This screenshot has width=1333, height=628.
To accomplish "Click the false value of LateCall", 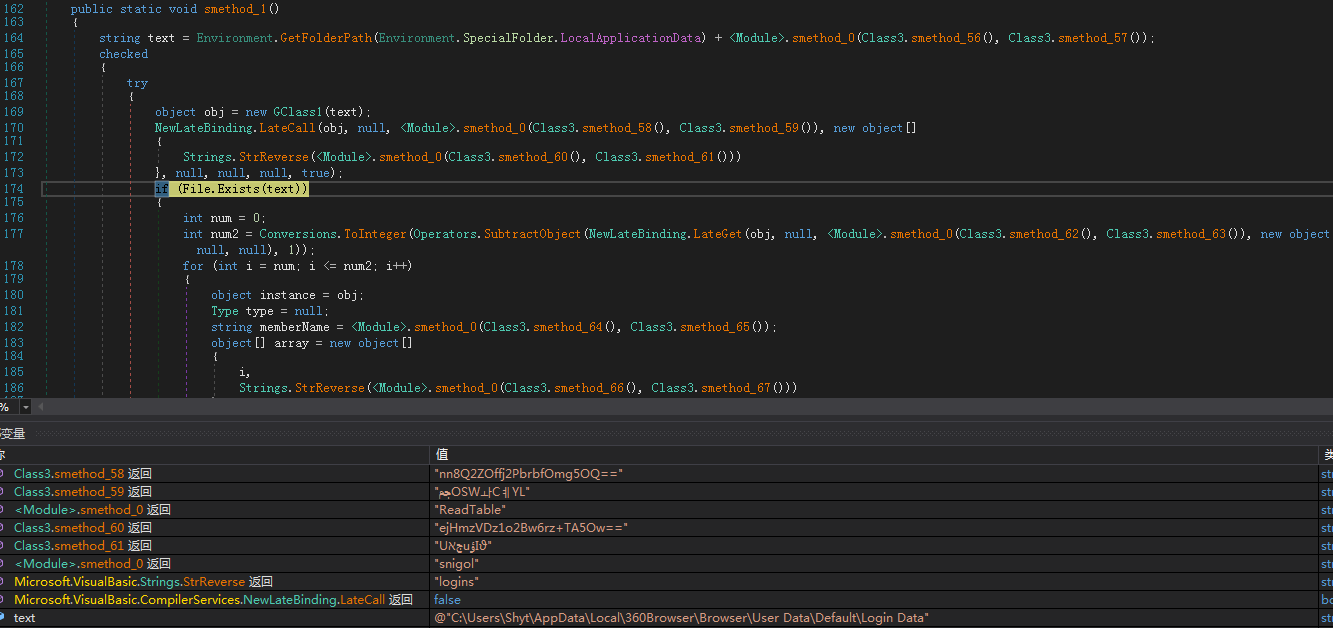I will [447, 599].
